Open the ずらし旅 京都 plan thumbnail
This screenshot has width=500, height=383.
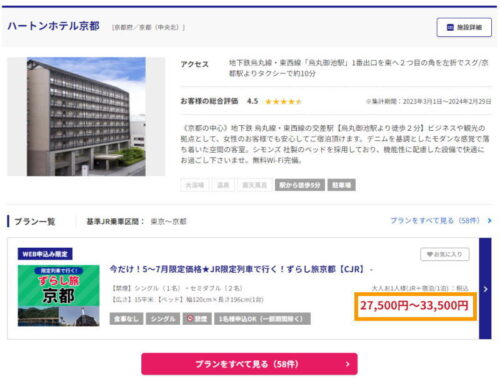pyautogui.click(x=59, y=295)
